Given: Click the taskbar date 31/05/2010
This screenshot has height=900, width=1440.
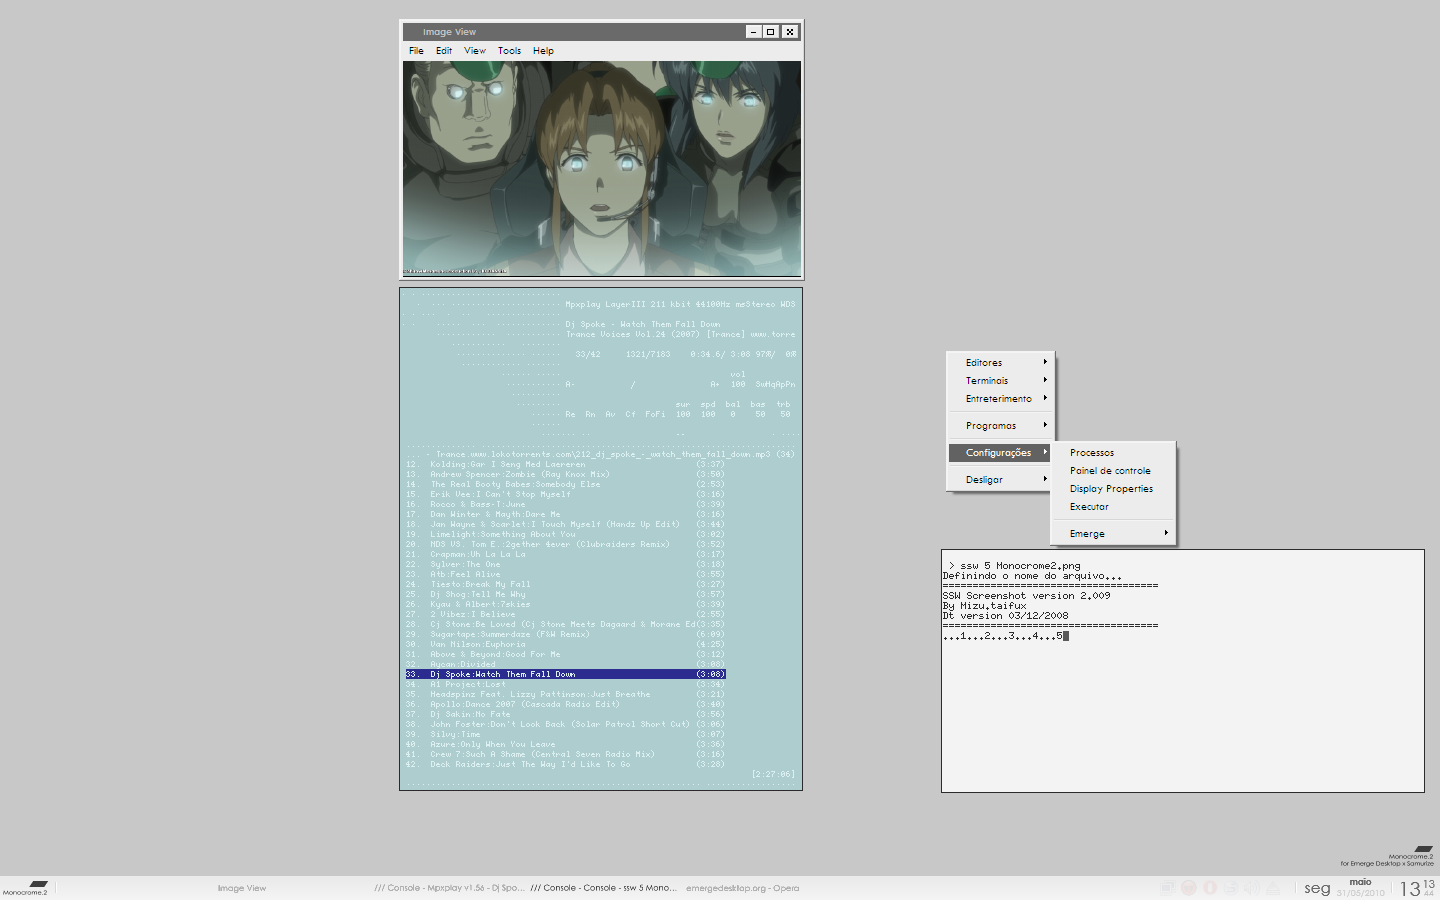Looking at the screenshot, I should pos(1360,893).
